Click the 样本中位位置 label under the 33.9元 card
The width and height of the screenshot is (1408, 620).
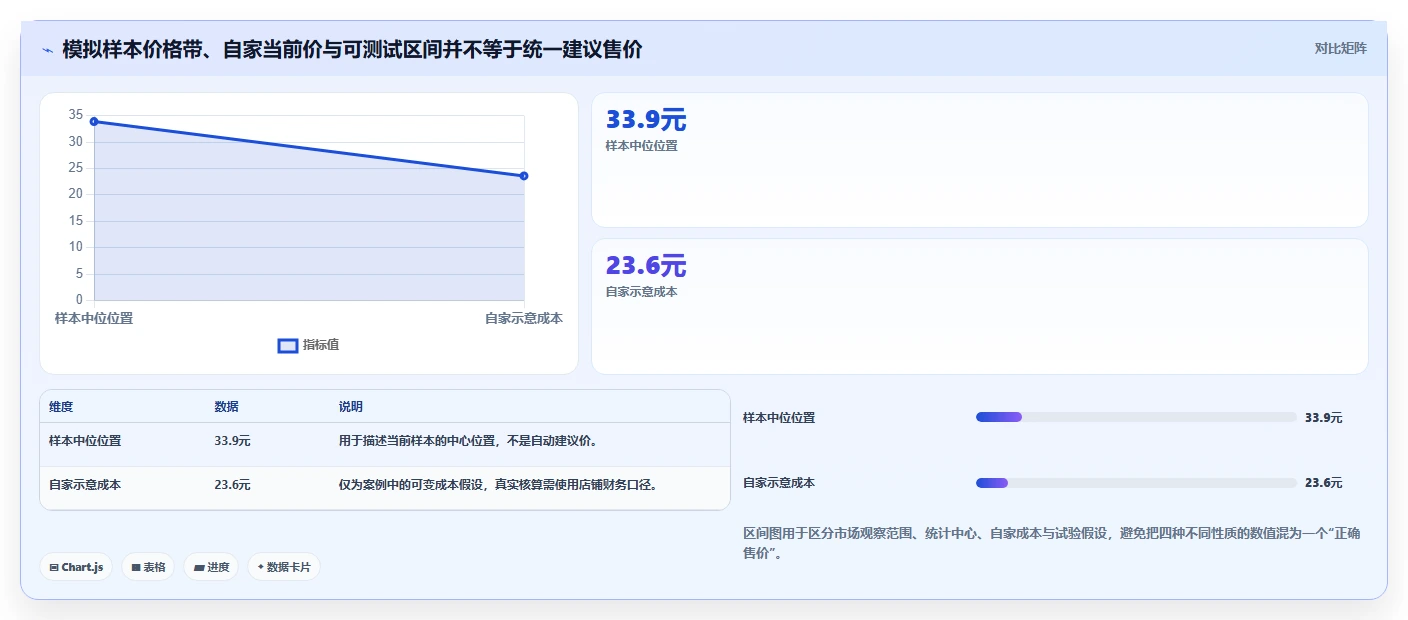[641, 146]
